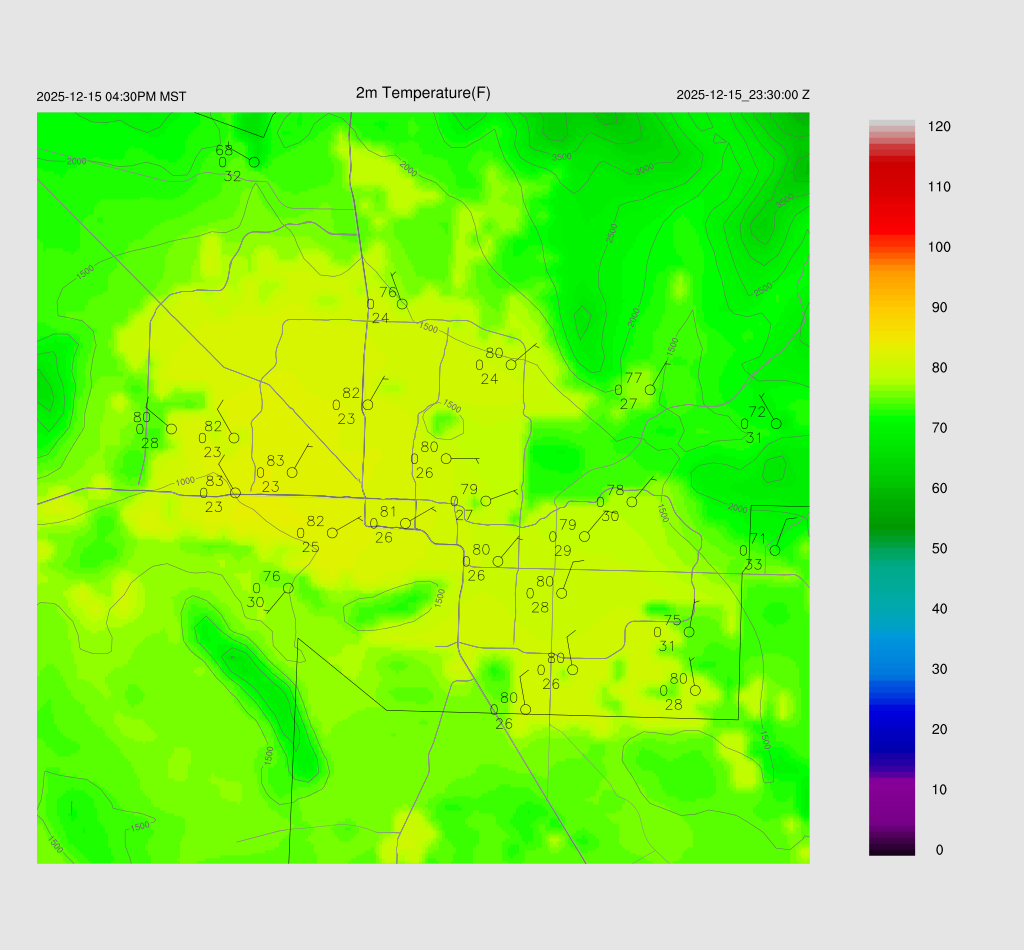Click the station marker showing 71 over 33
The width and height of the screenshot is (1024, 950).
click(775, 551)
